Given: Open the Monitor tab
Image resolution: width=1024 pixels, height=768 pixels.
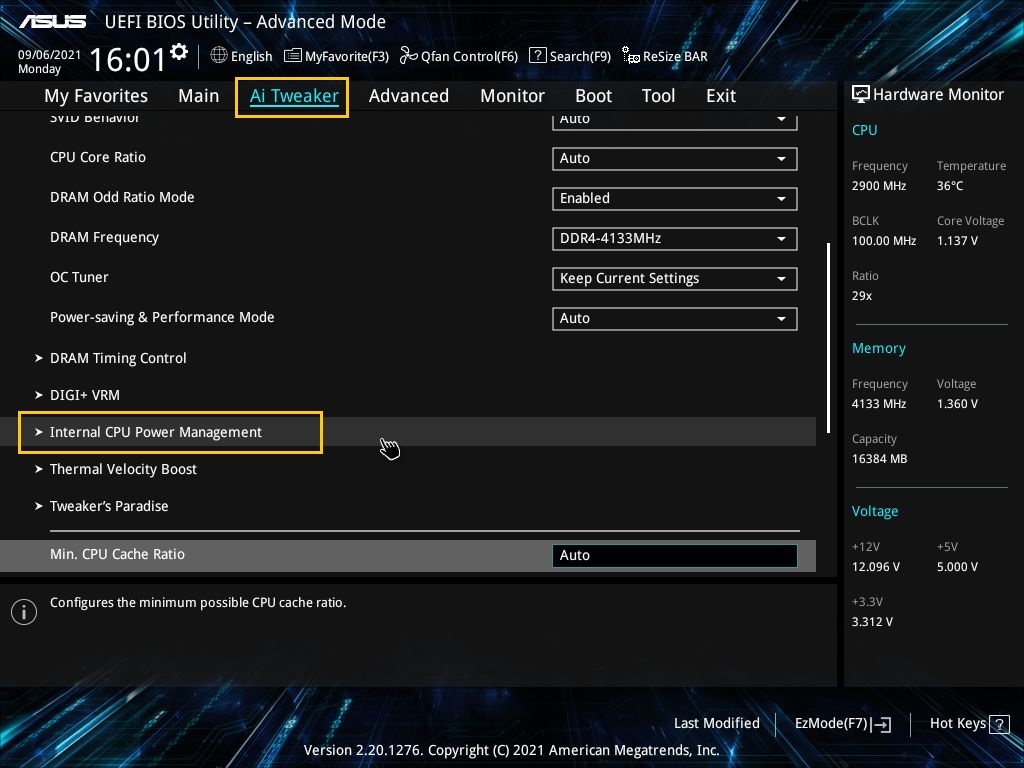Looking at the screenshot, I should [x=513, y=96].
